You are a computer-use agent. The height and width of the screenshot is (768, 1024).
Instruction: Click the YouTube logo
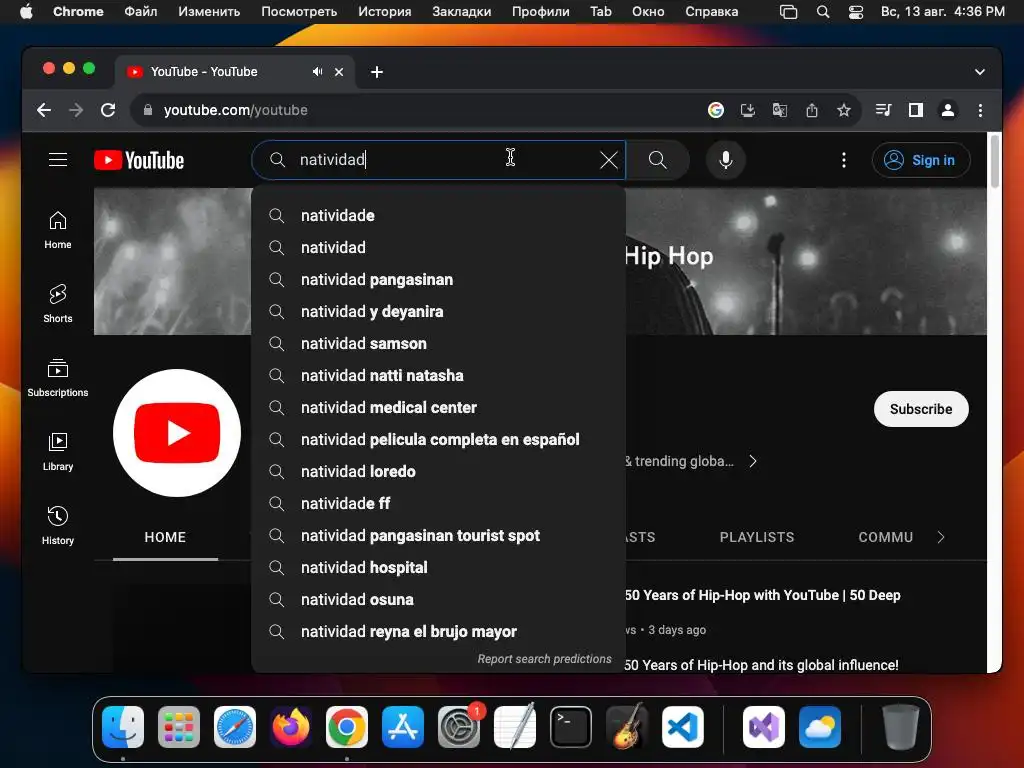[139, 160]
